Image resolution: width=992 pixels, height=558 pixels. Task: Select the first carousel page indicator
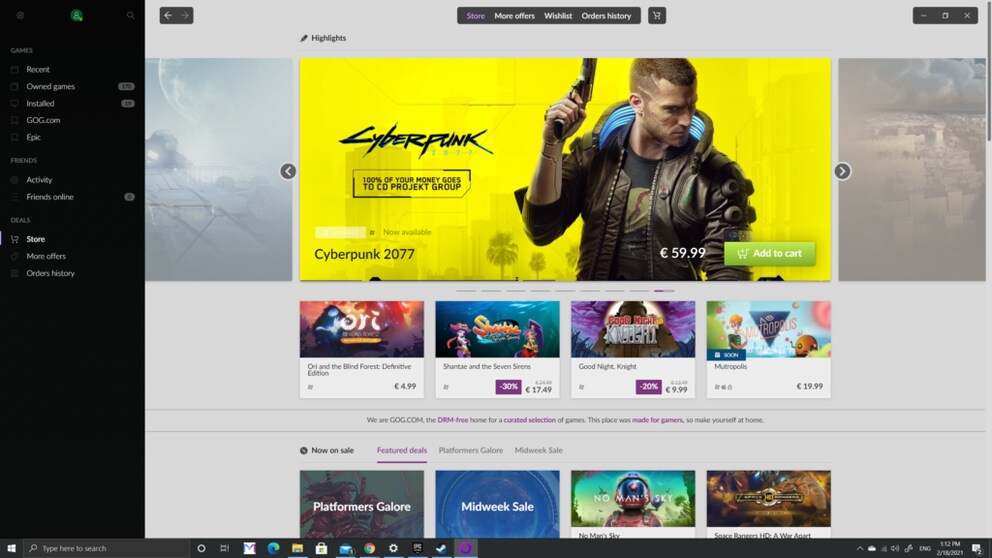(x=466, y=291)
